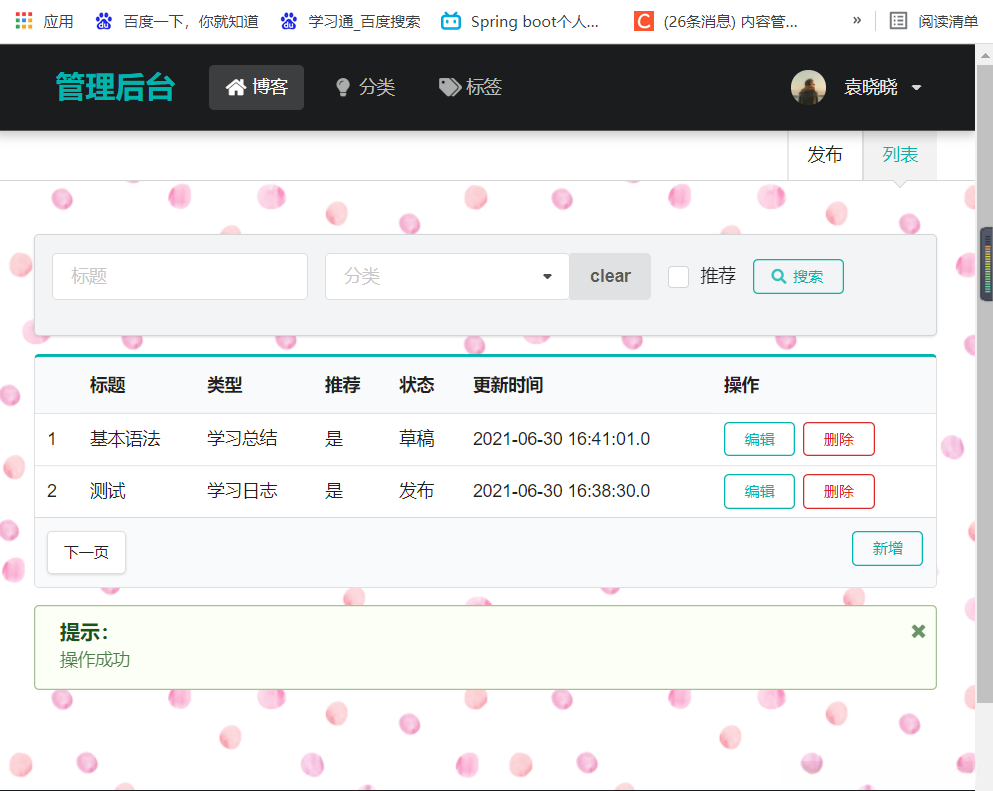Click the 学习日志 type cell
Image resolution: width=993 pixels, height=791 pixels.
coord(242,491)
